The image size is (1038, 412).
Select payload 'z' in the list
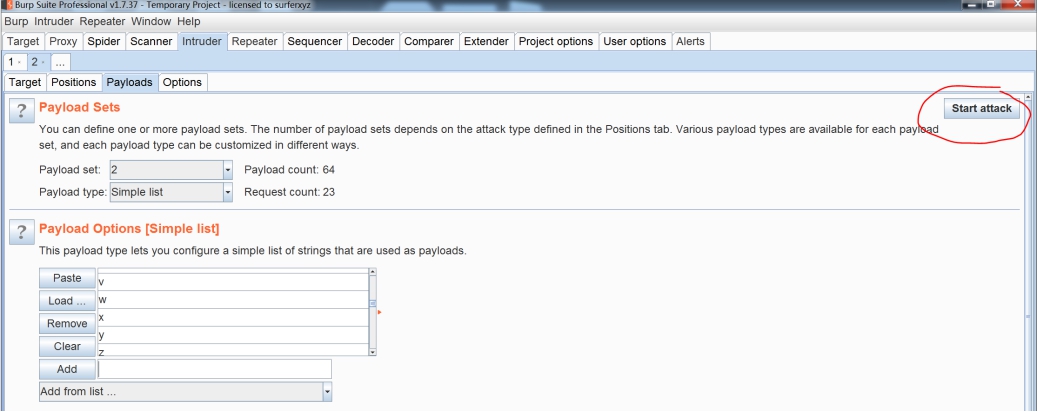point(233,350)
